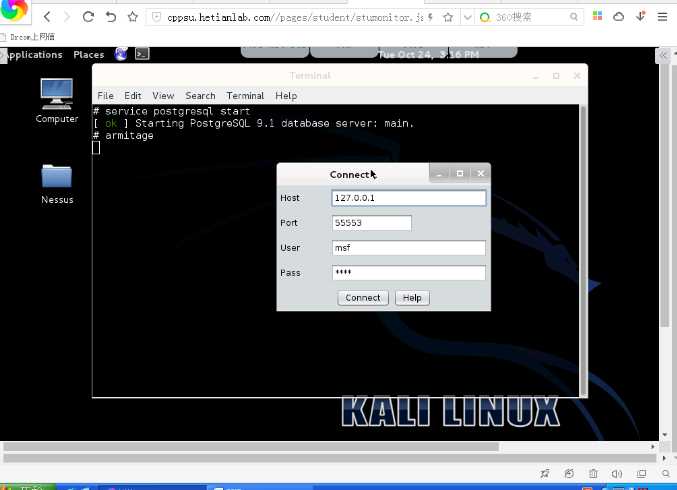Click the lightning bolt icon in address bar
The image size is (677, 490).
430,17
